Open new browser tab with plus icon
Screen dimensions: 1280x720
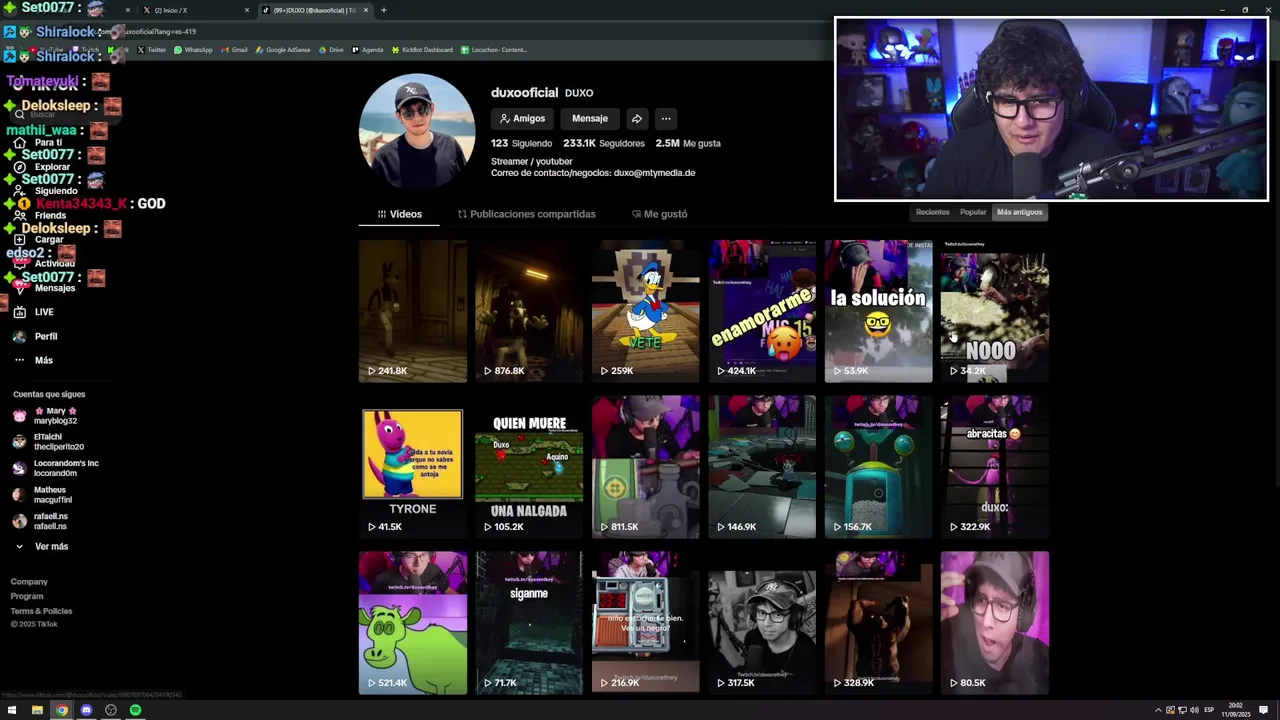tap(384, 10)
